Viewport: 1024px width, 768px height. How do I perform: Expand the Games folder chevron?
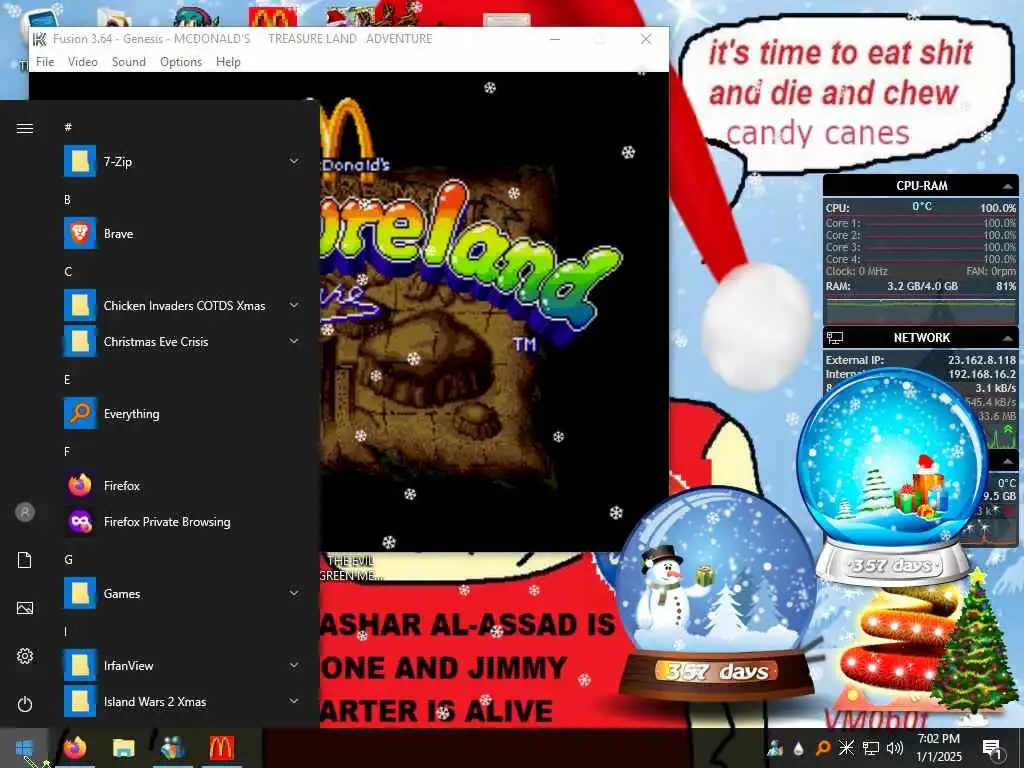(x=295, y=593)
